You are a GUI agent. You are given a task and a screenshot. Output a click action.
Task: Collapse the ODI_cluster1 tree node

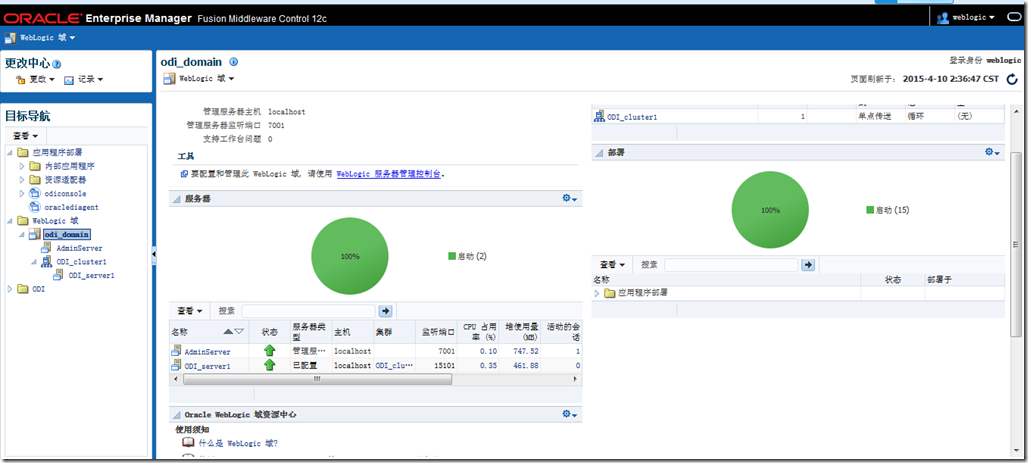click(33, 262)
